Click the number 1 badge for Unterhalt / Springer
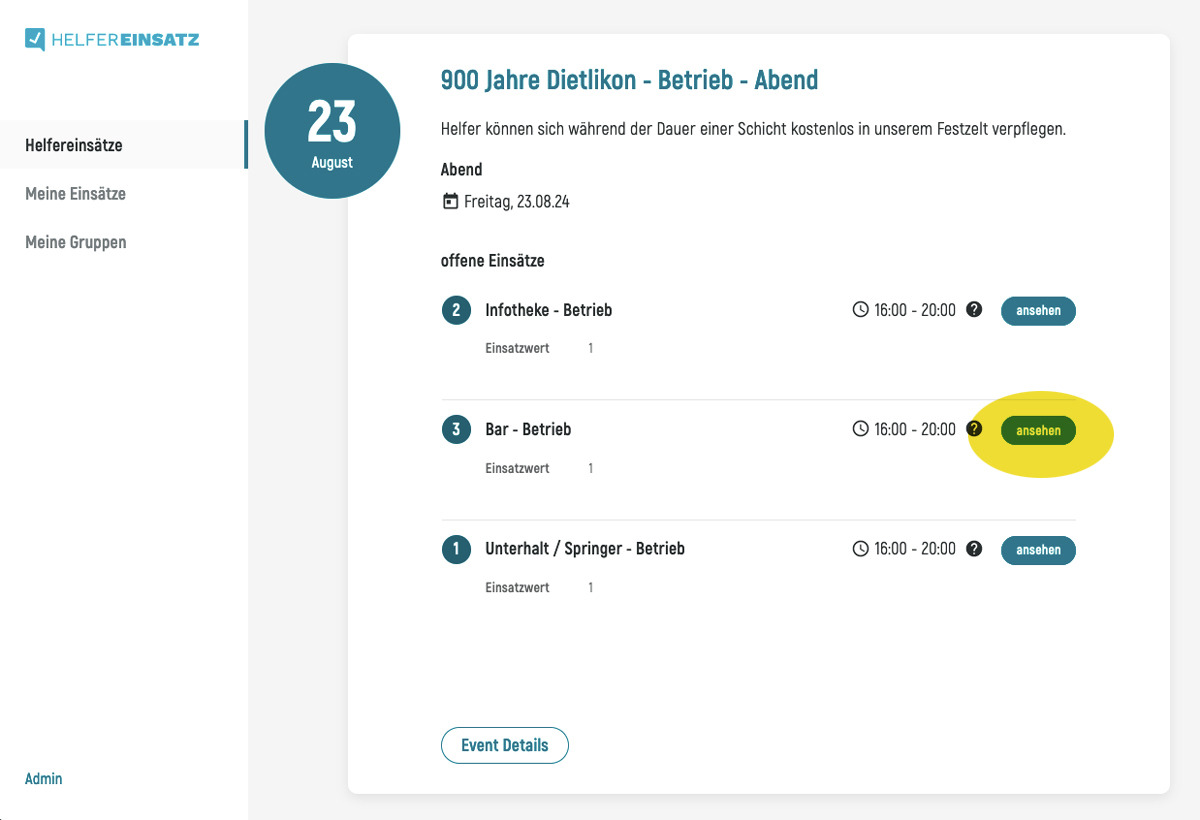The image size is (1200, 820). [x=456, y=549]
